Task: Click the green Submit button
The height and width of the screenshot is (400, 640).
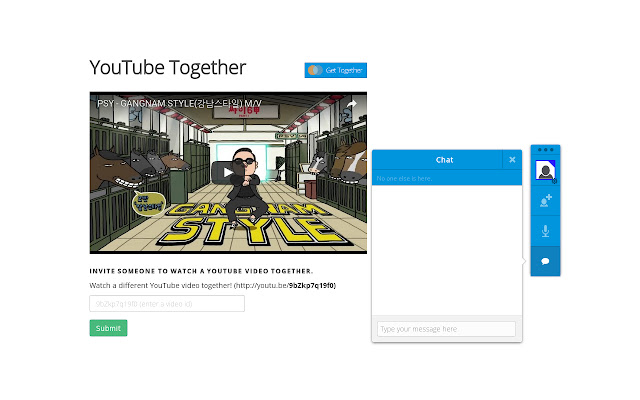Action: (x=108, y=328)
